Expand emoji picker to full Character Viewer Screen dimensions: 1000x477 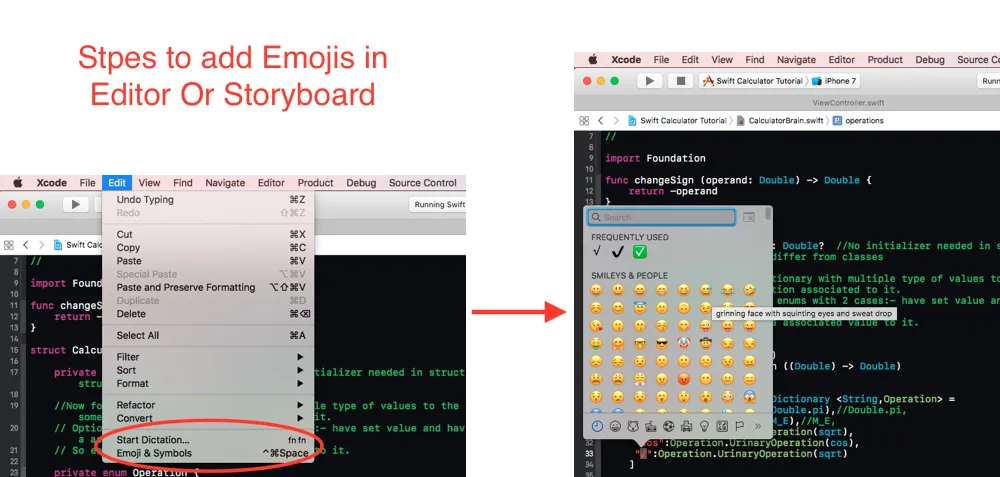[x=749, y=217]
